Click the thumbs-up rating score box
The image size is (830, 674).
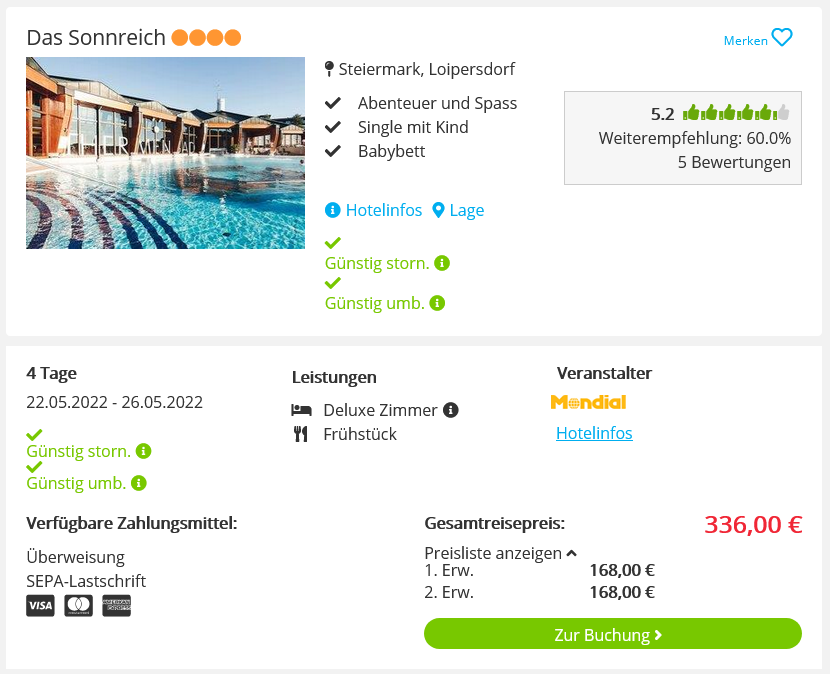click(x=682, y=138)
